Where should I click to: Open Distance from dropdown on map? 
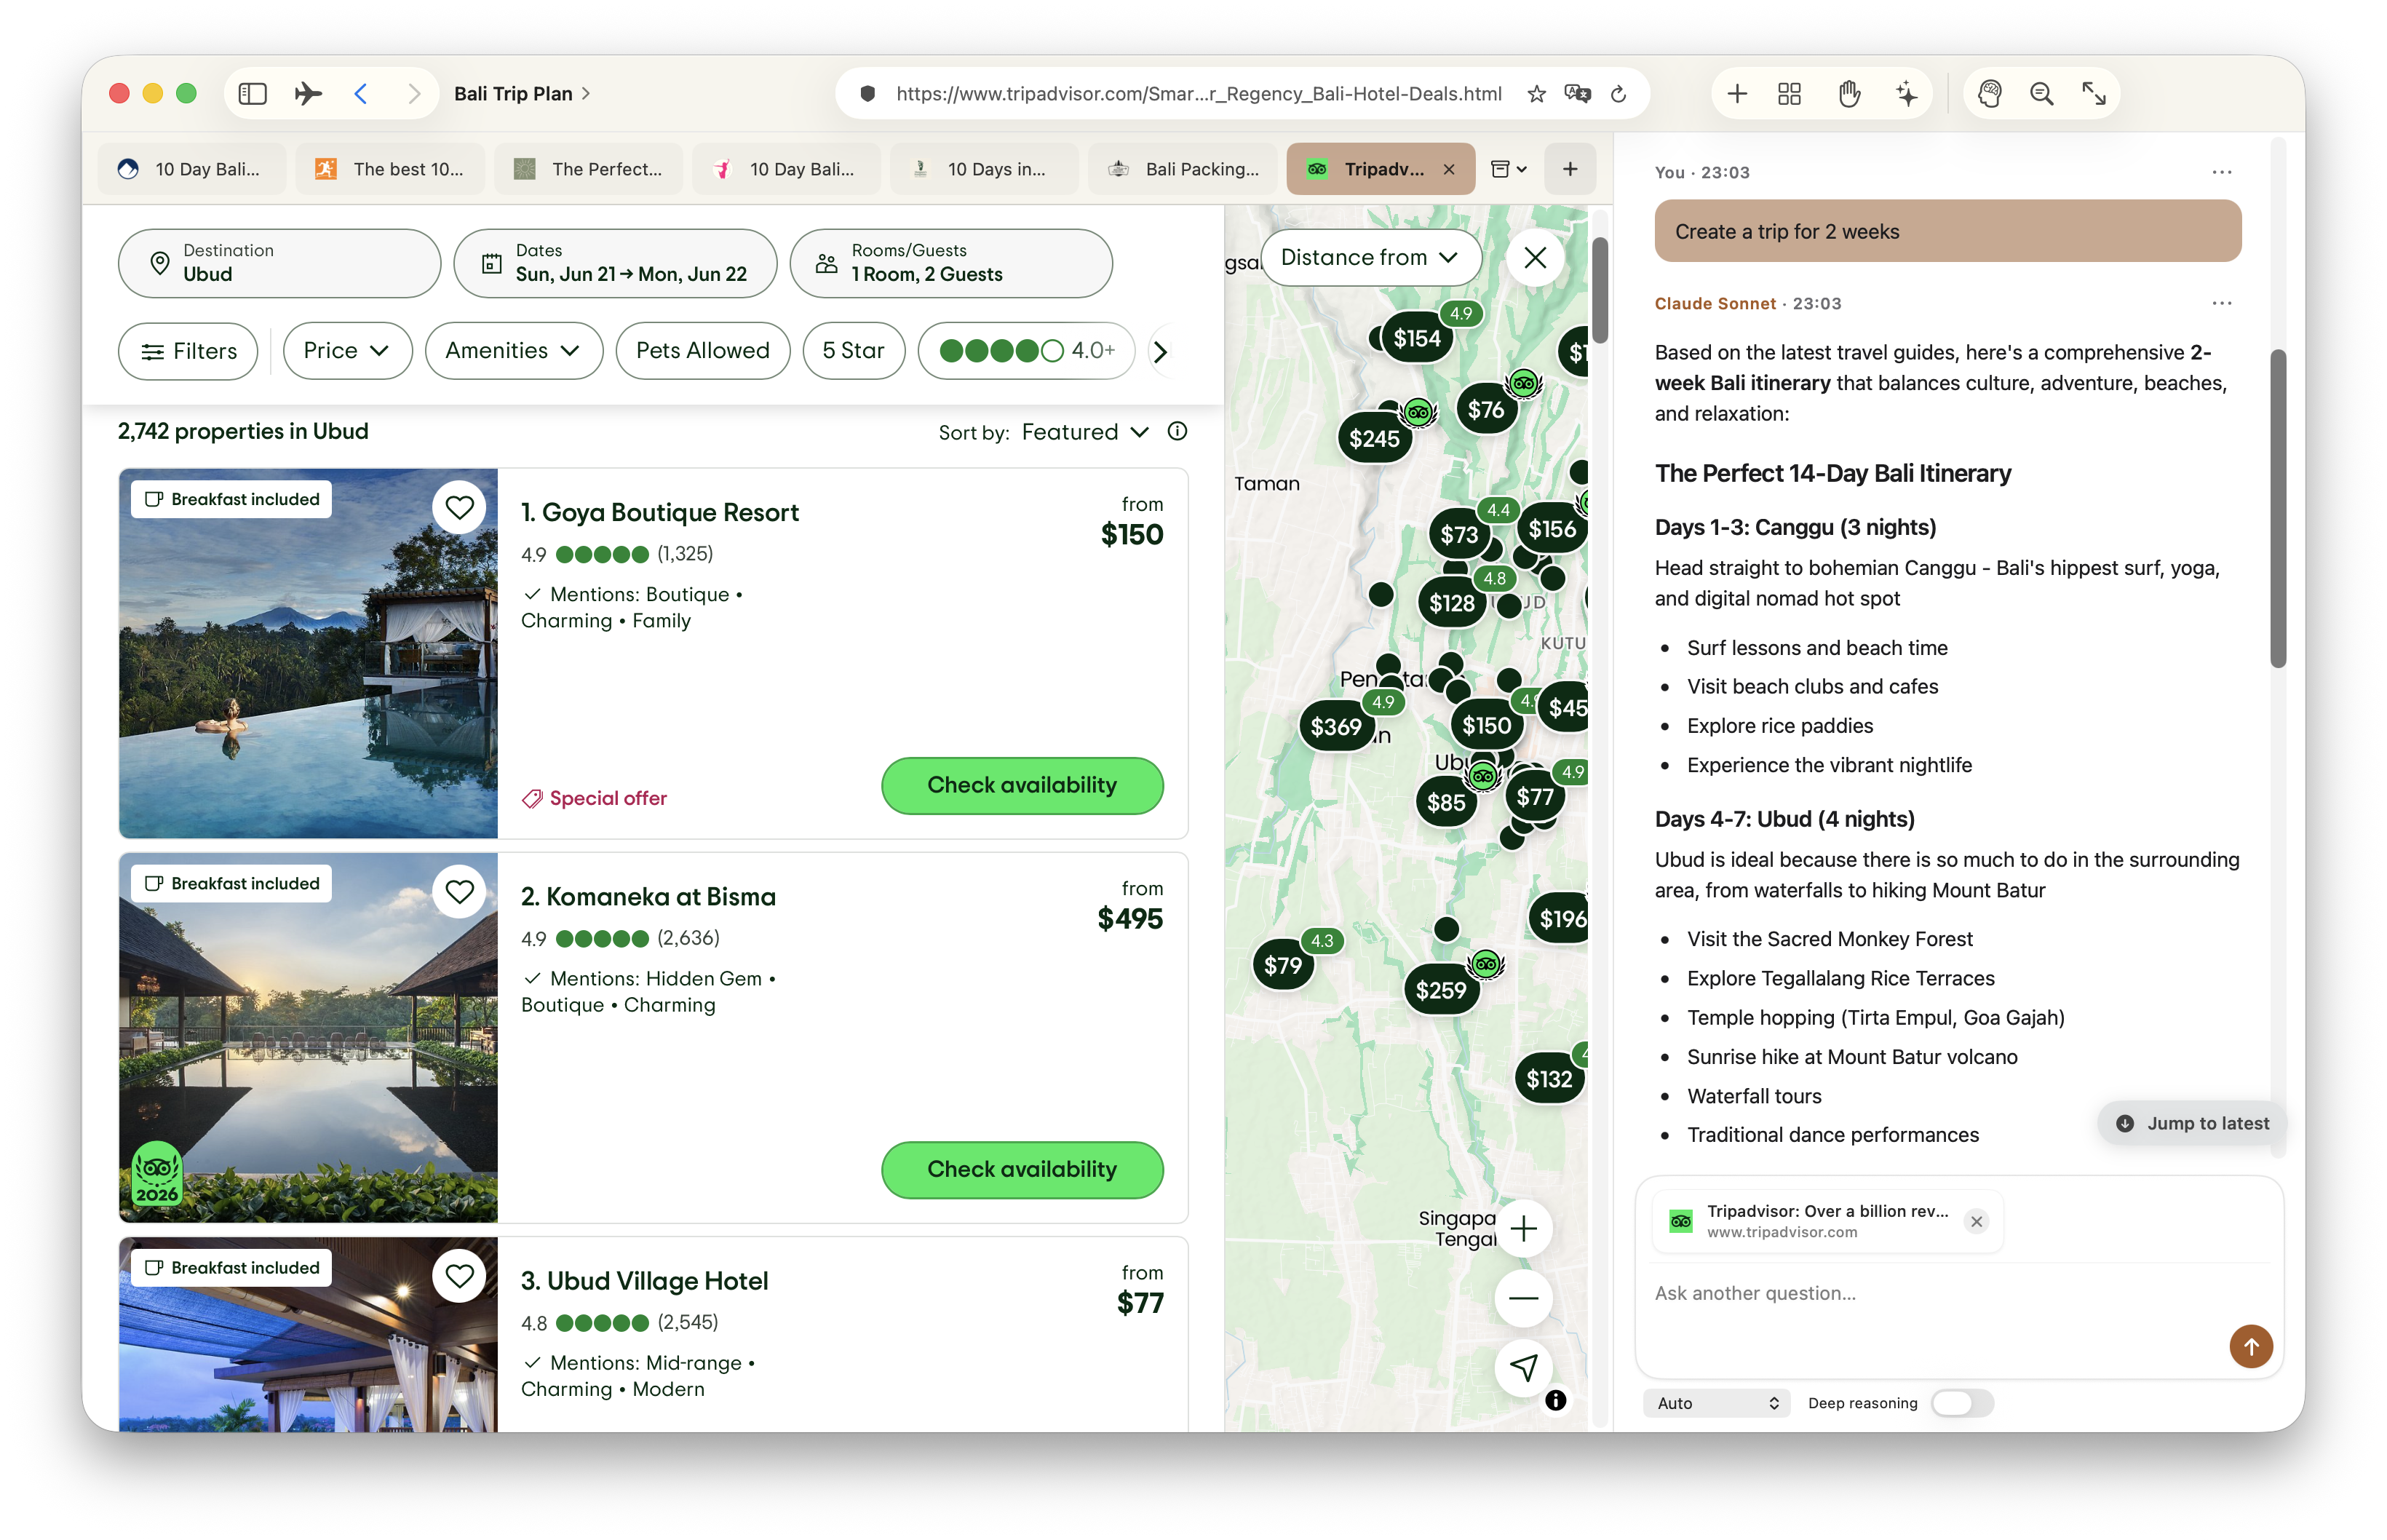pyautogui.click(x=1370, y=258)
